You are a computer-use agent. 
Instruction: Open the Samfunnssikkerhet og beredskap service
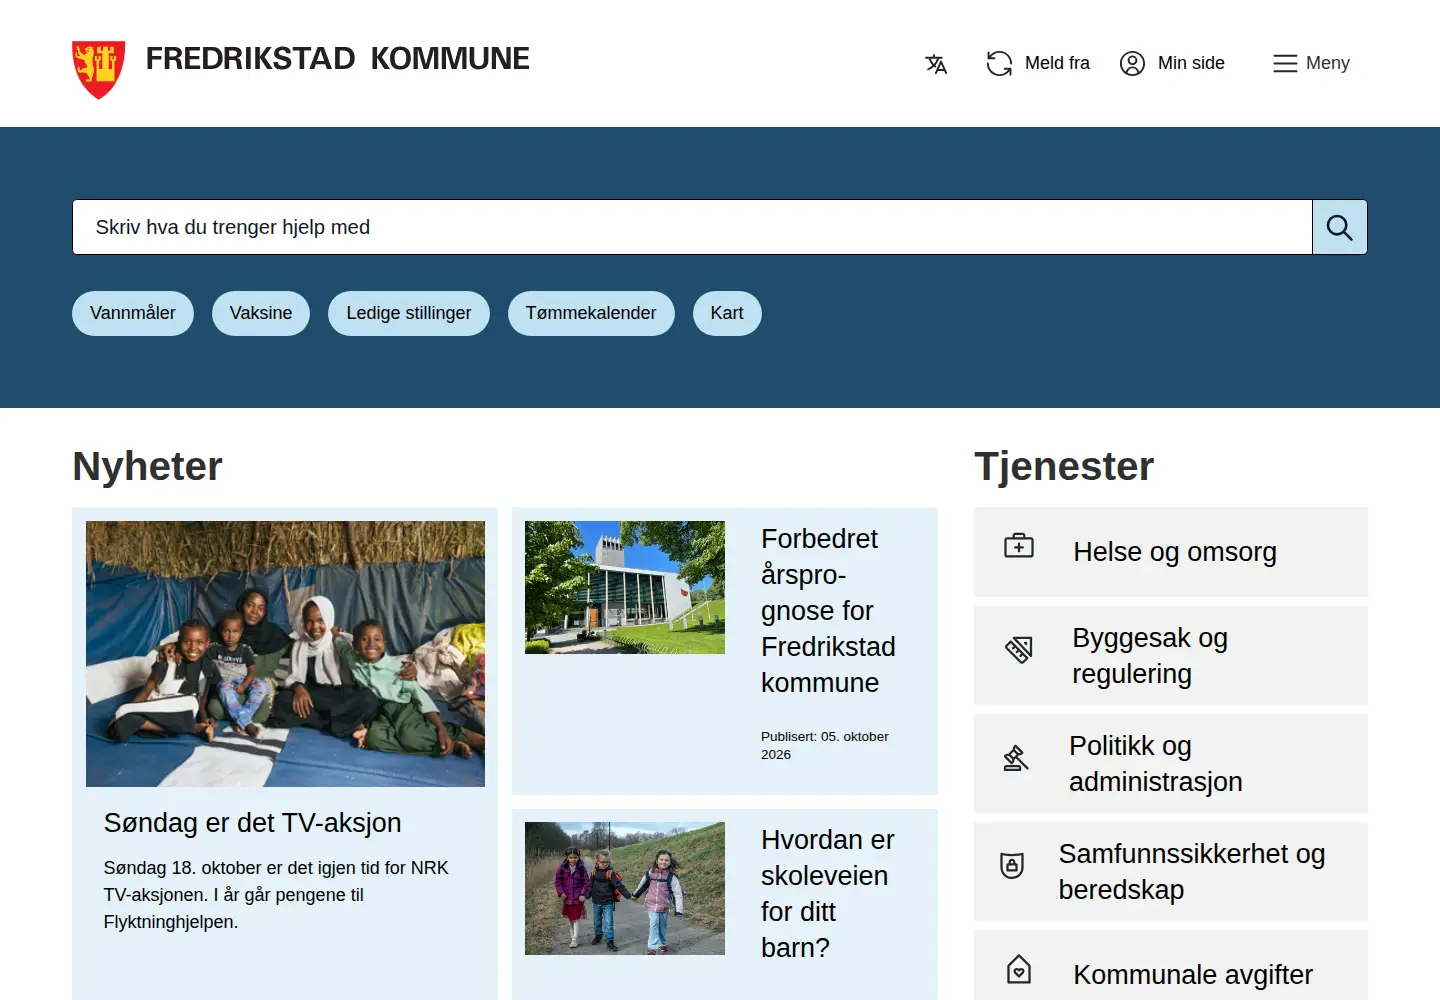(1171, 872)
